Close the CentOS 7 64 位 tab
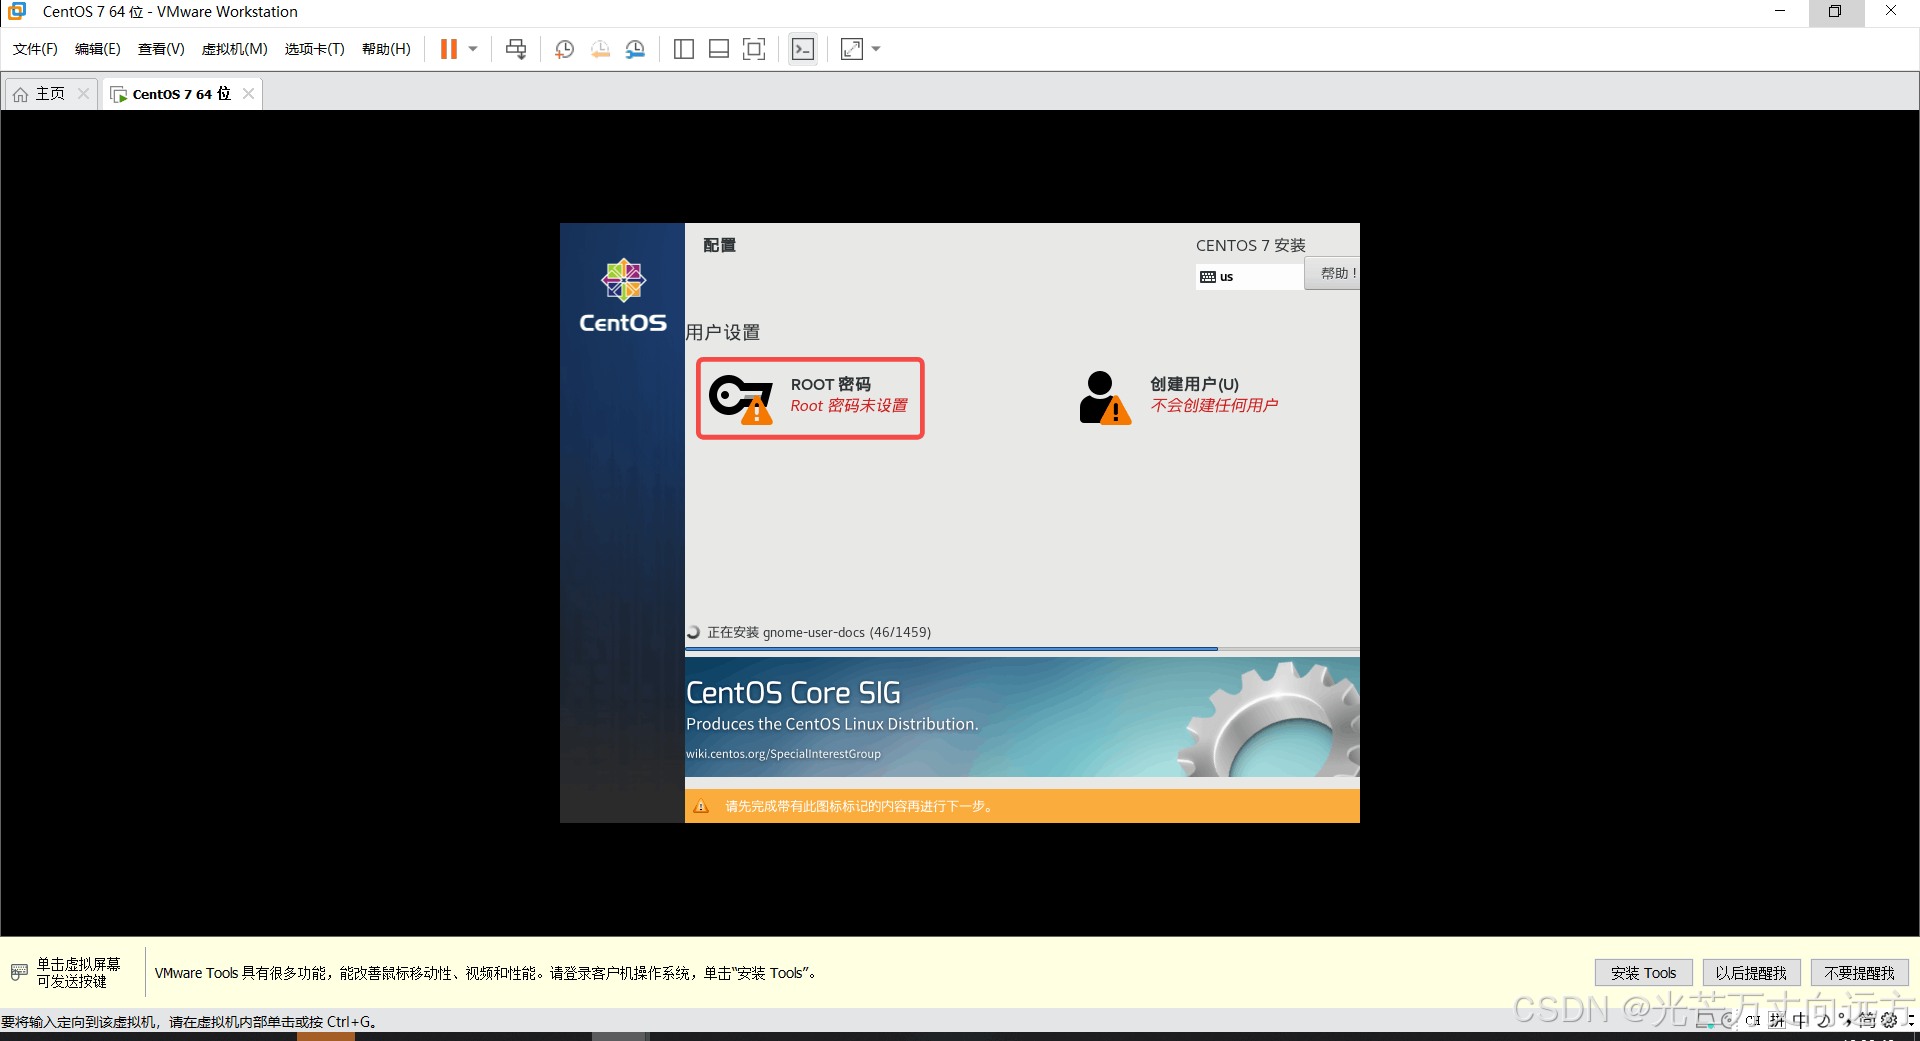The width and height of the screenshot is (1920, 1041). [x=249, y=93]
